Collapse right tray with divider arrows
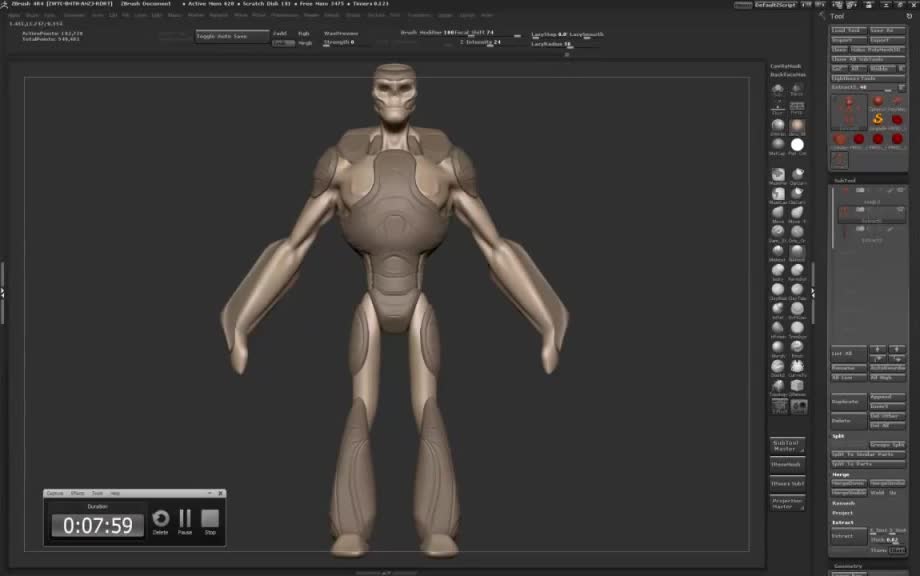This screenshot has width=920, height=576. [813, 292]
